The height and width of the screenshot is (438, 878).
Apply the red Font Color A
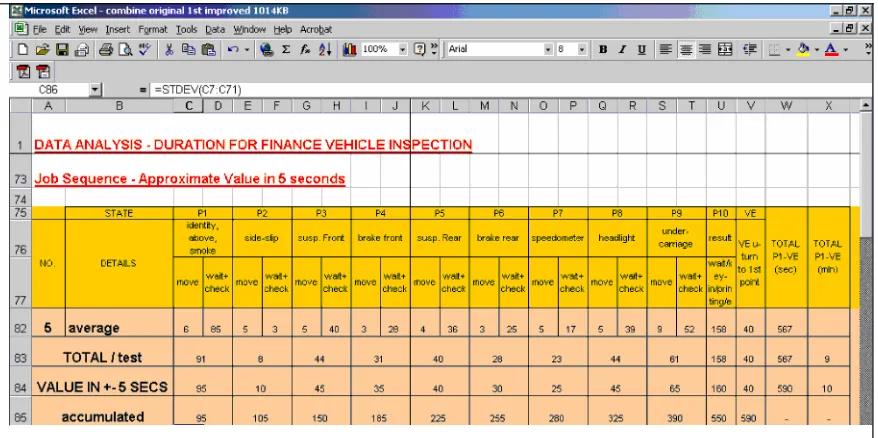pos(832,50)
